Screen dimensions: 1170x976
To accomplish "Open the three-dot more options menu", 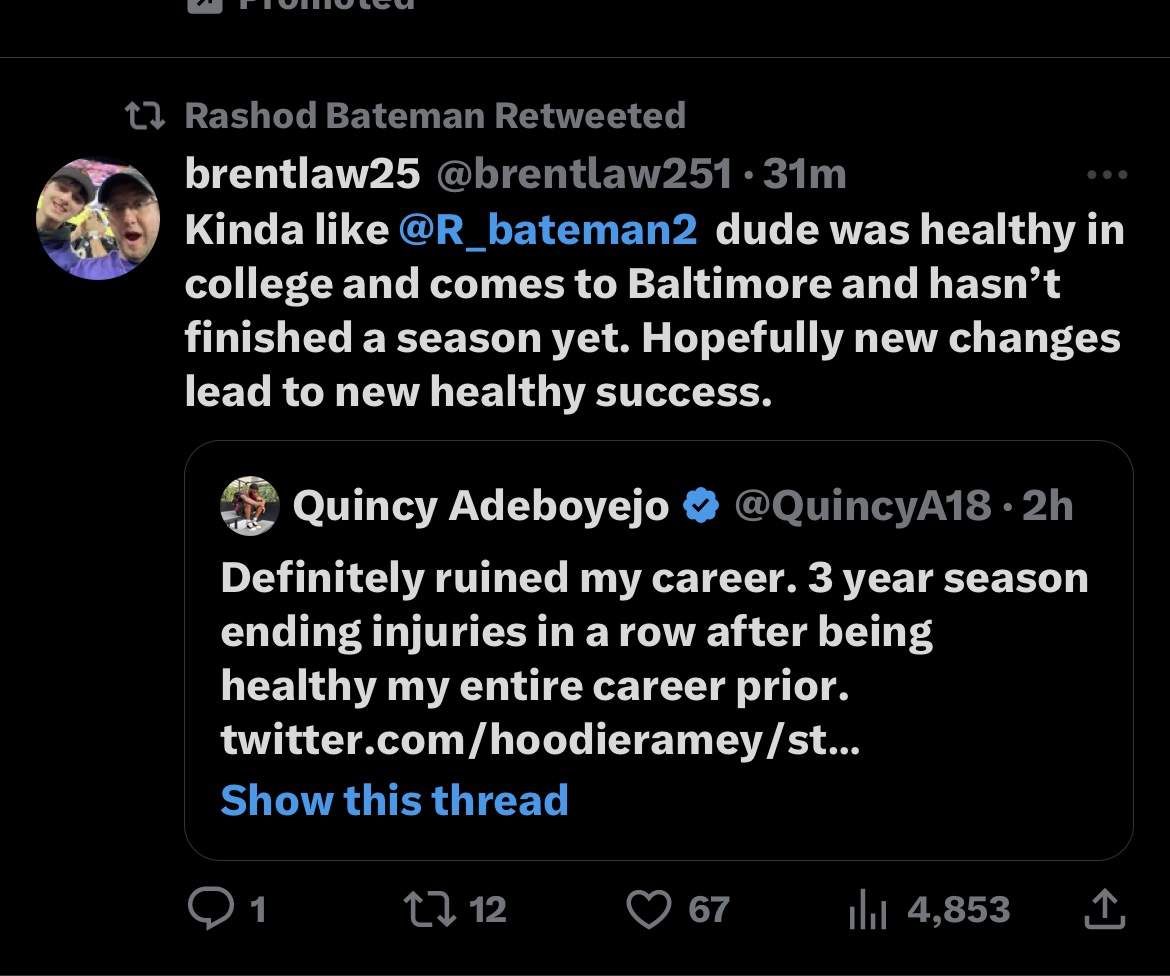I will point(1107,175).
